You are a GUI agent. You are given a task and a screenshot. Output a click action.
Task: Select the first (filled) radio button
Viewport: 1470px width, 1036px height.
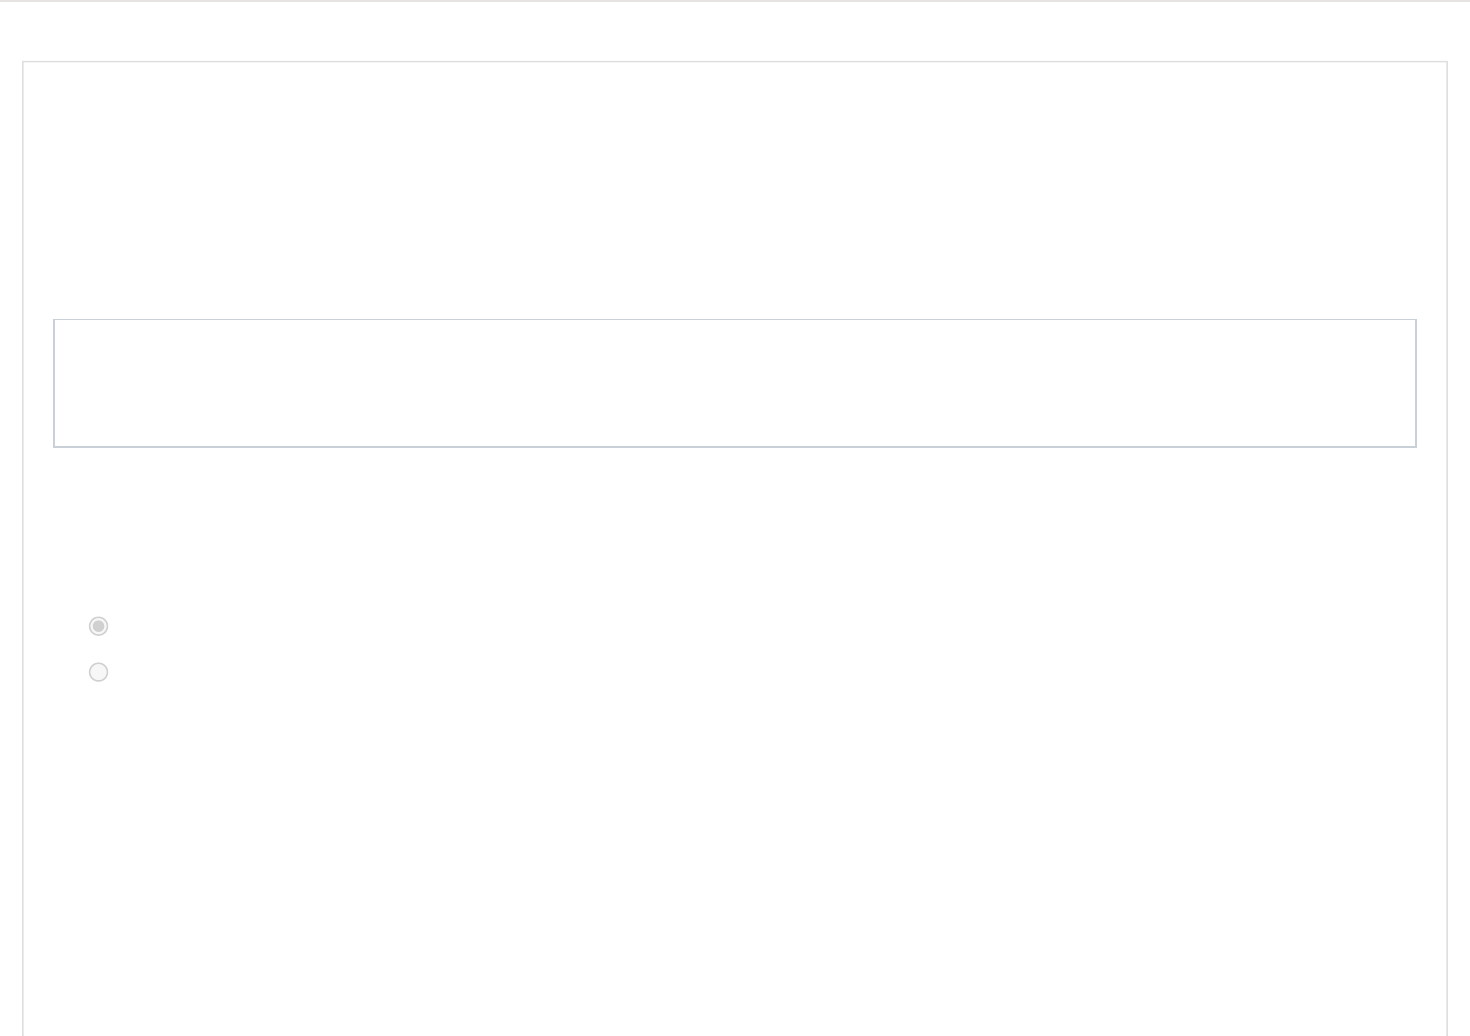(98, 626)
